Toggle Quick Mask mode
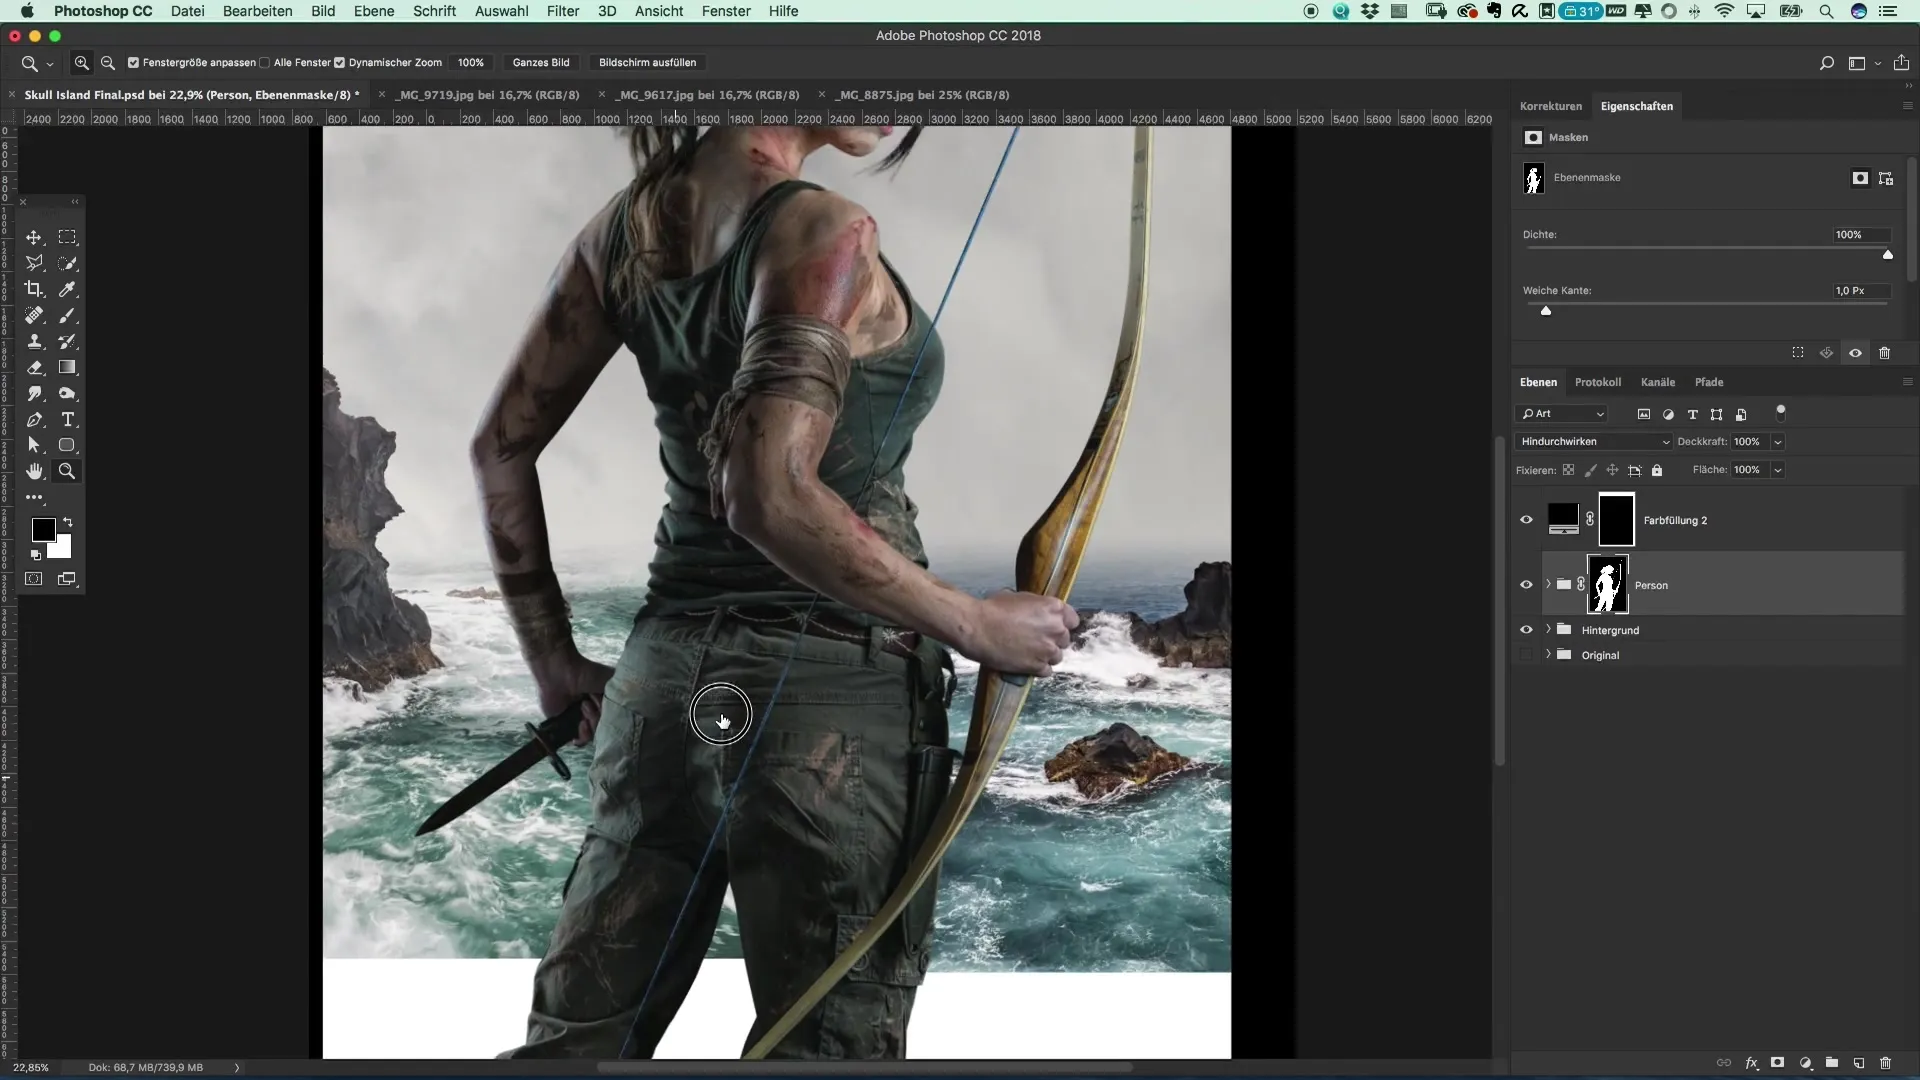Image resolution: width=1920 pixels, height=1080 pixels. [34, 579]
